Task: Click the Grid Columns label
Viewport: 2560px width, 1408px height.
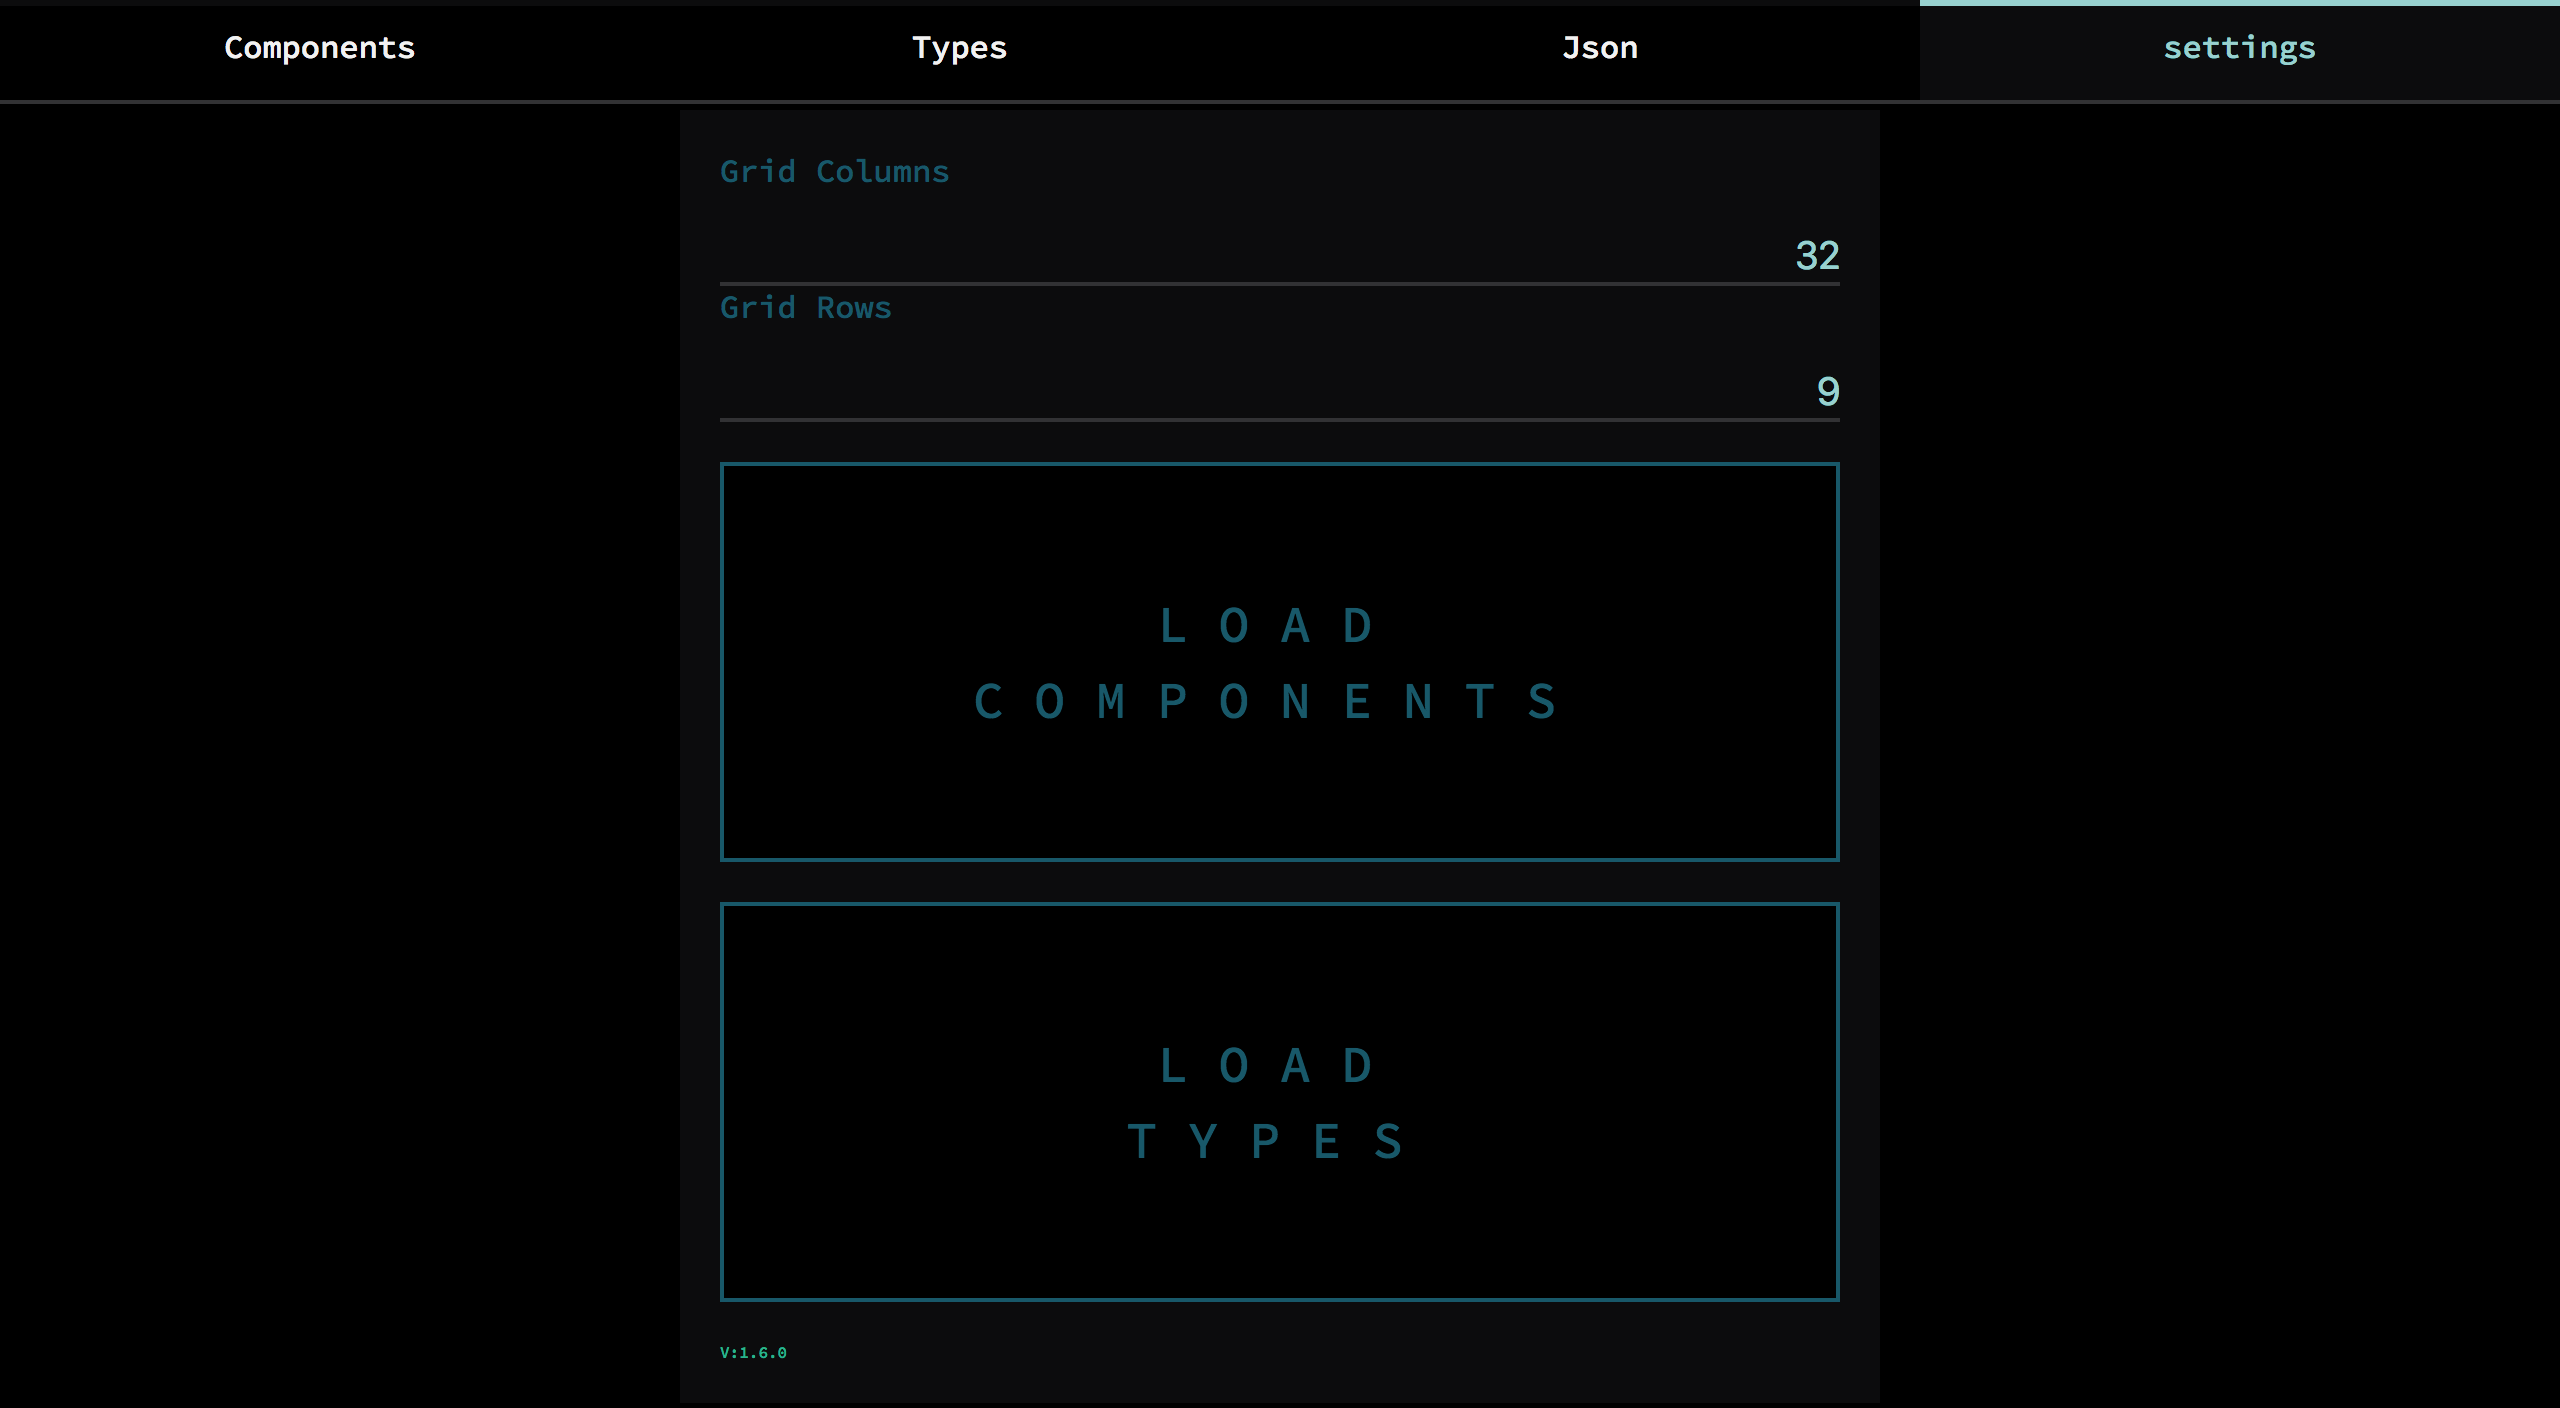Action: (834, 171)
